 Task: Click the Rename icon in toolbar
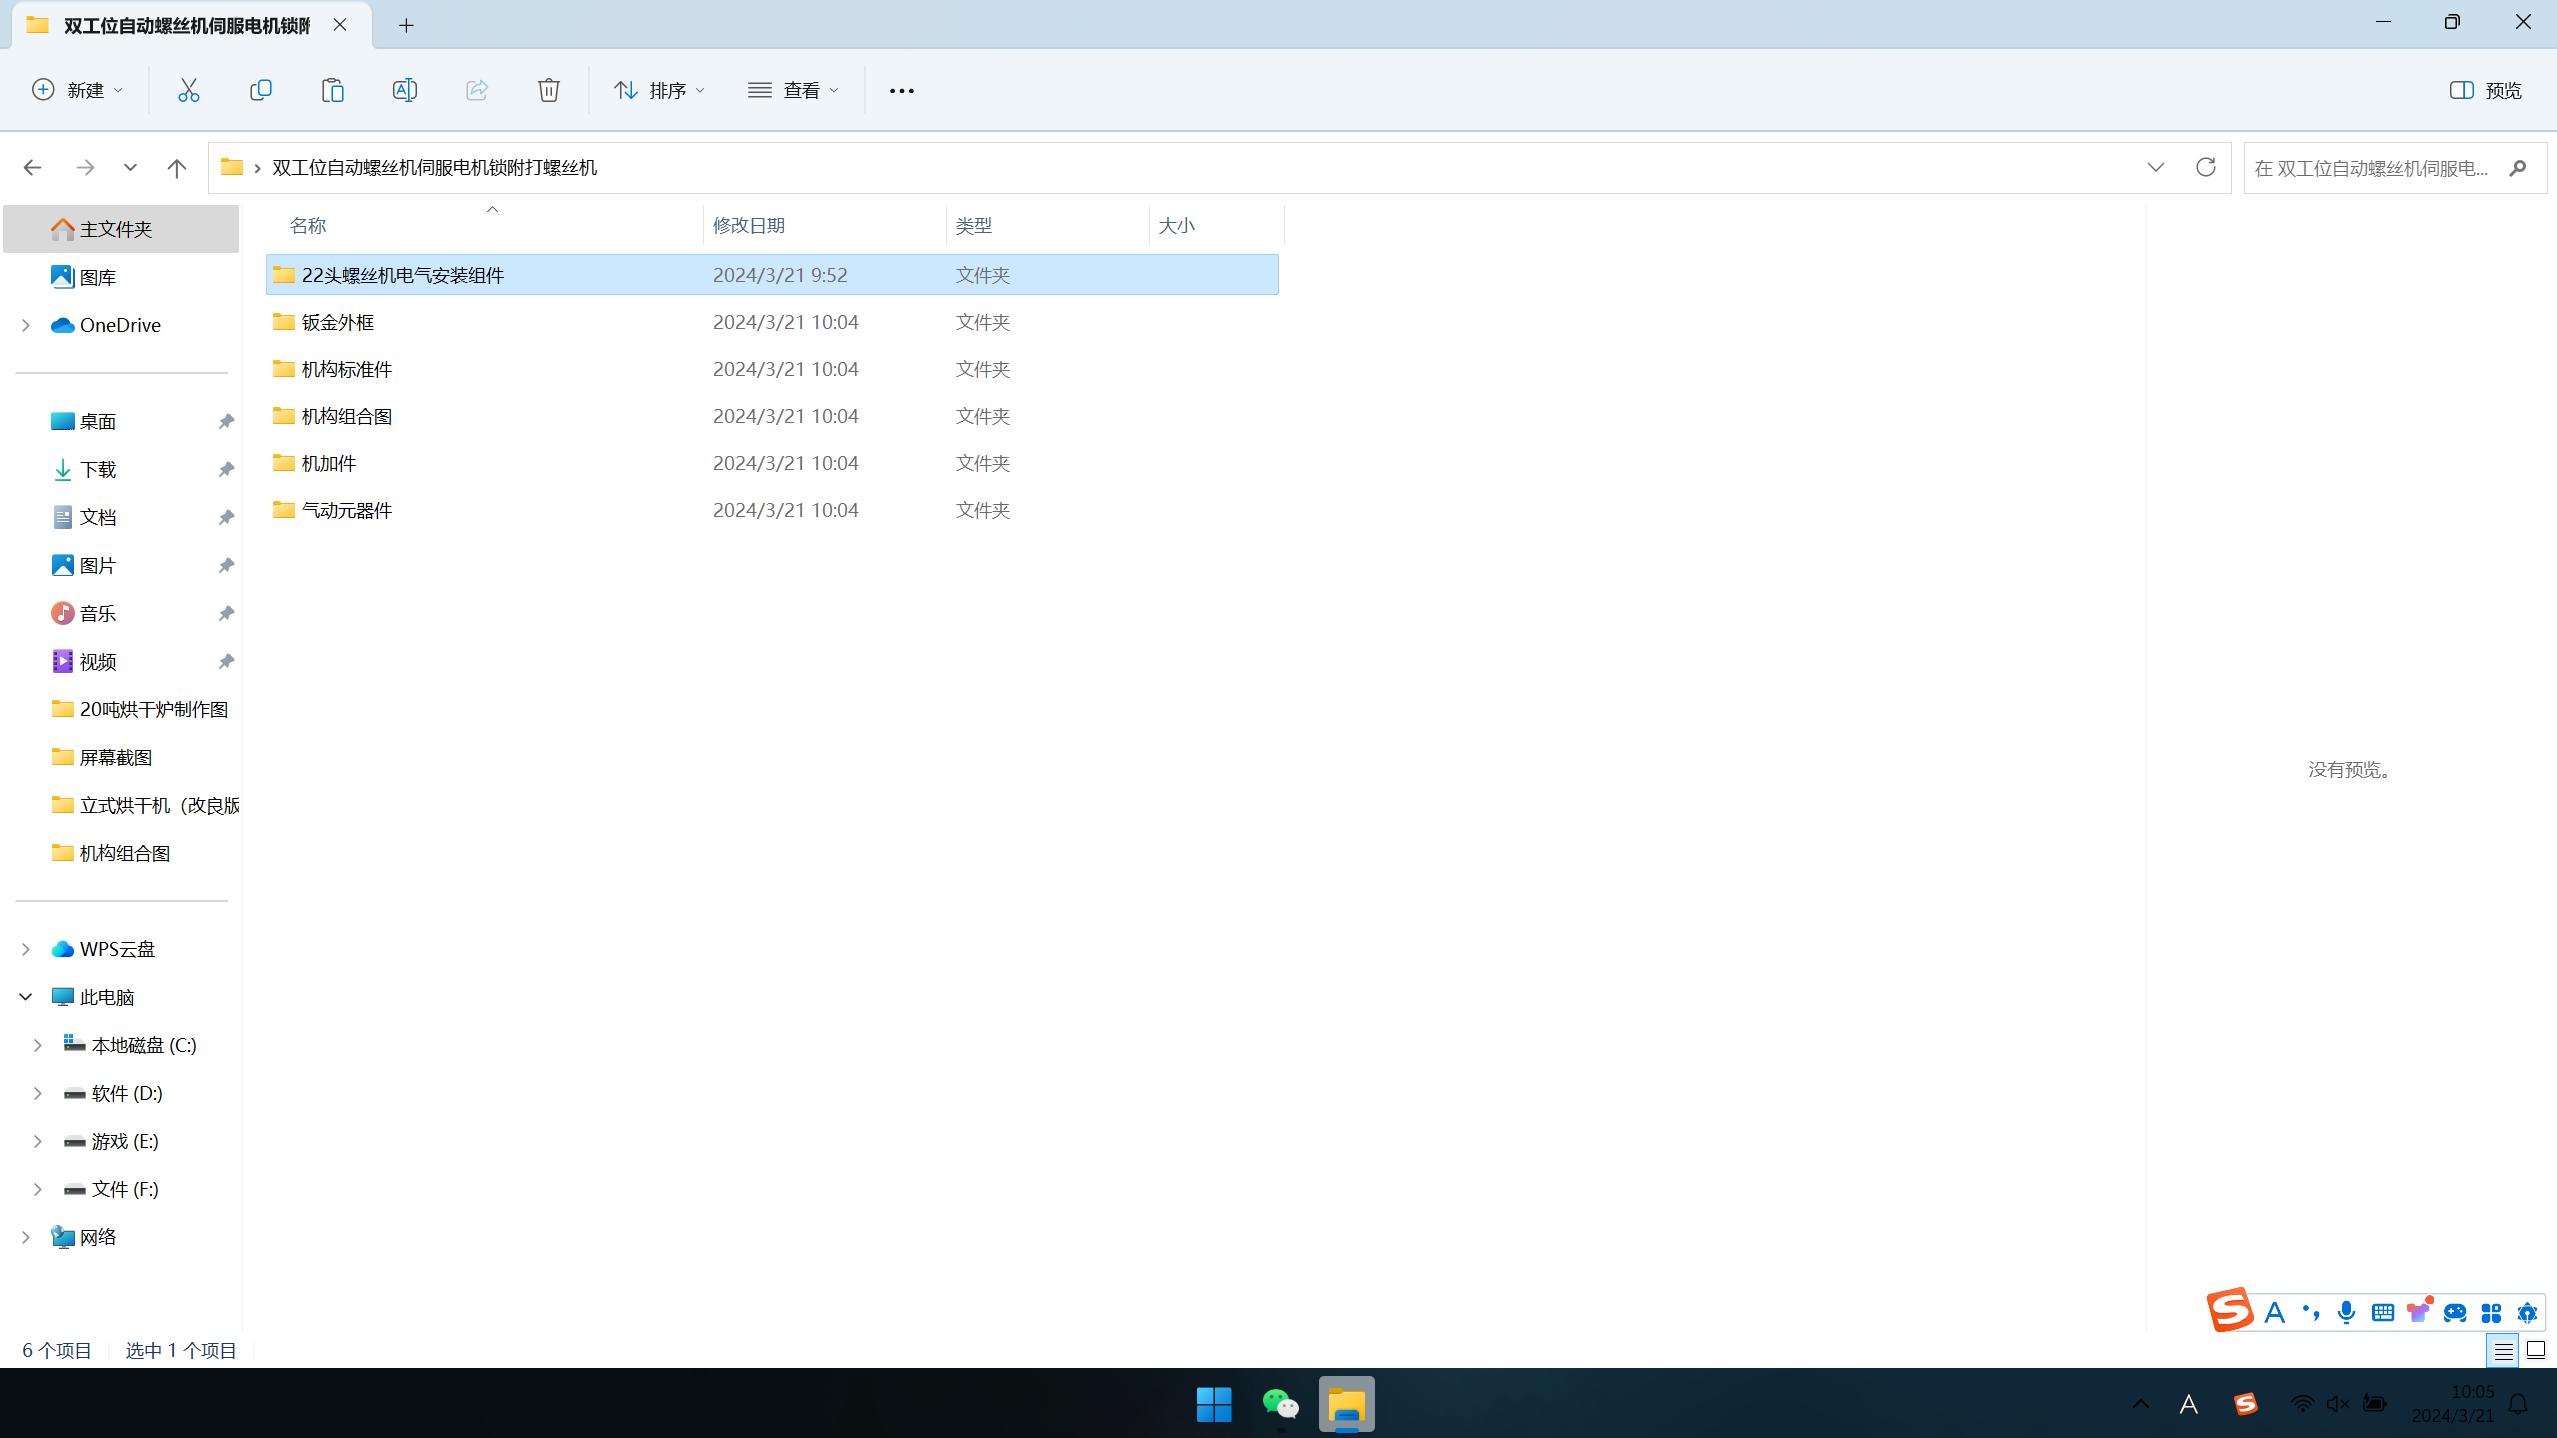(404, 90)
